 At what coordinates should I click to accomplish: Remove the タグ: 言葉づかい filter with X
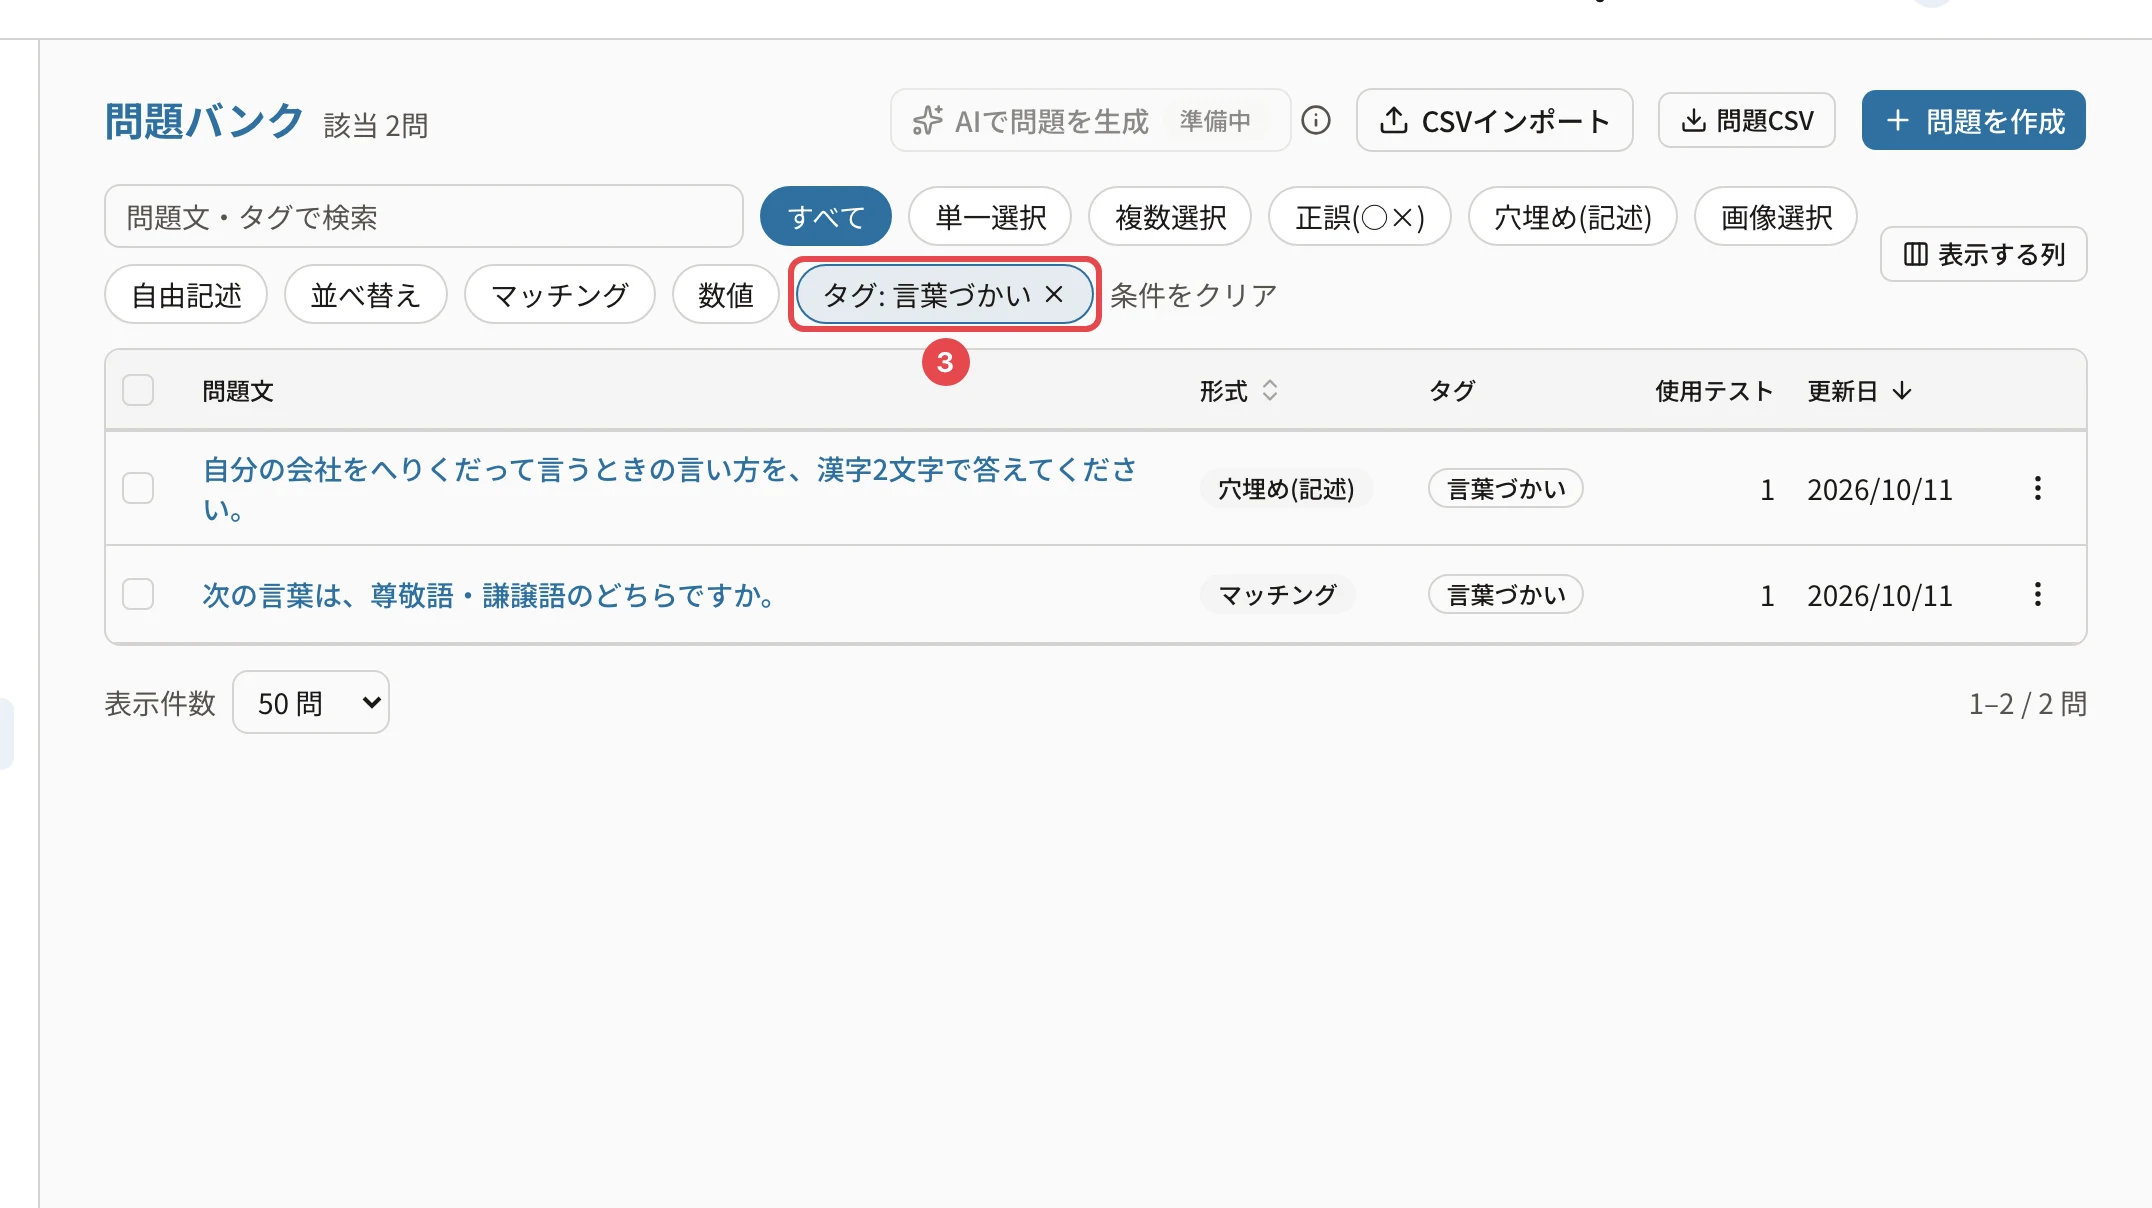[x=1054, y=294]
